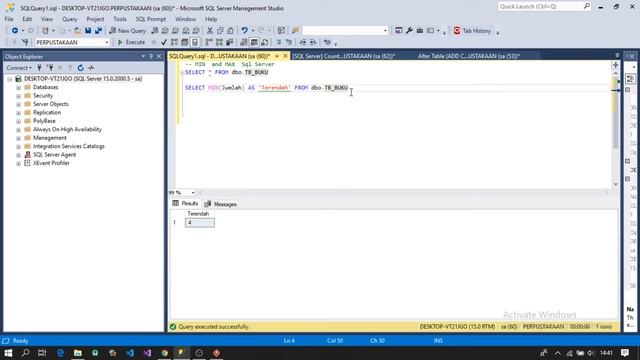Select SQL Server Agent in tree

click(x=54, y=155)
